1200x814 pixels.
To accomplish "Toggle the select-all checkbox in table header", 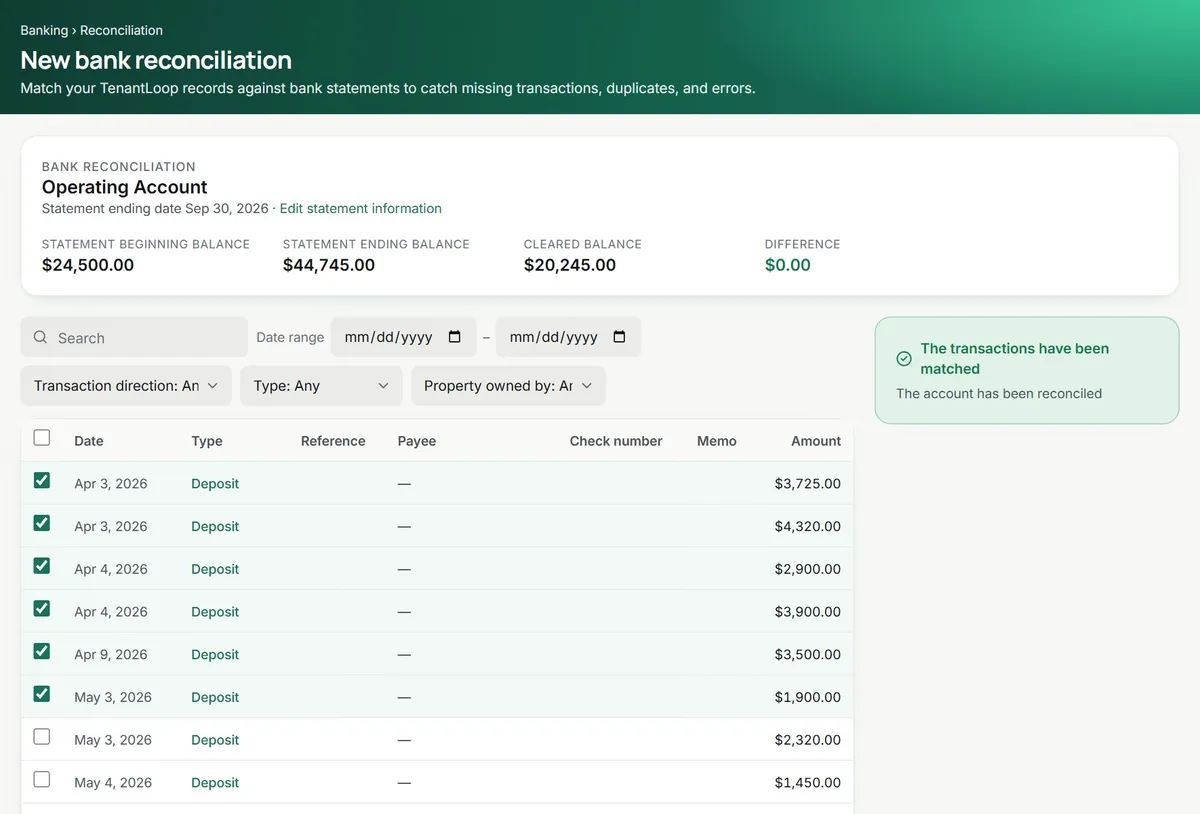I will coord(42,438).
